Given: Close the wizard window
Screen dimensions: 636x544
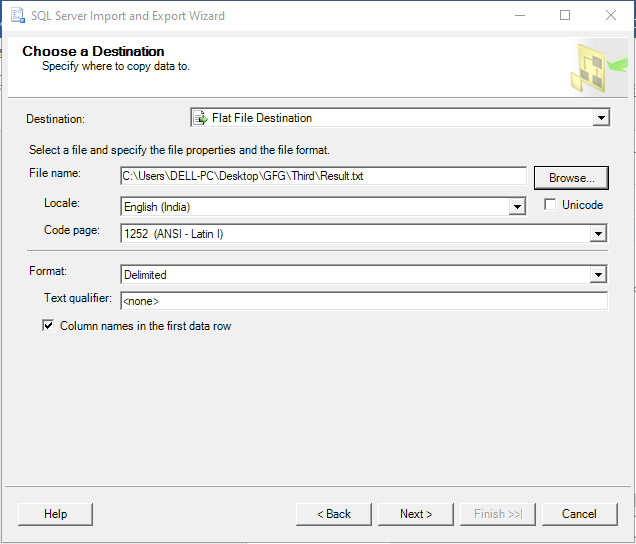Looking at the screenshot, I should click(611, 15).
